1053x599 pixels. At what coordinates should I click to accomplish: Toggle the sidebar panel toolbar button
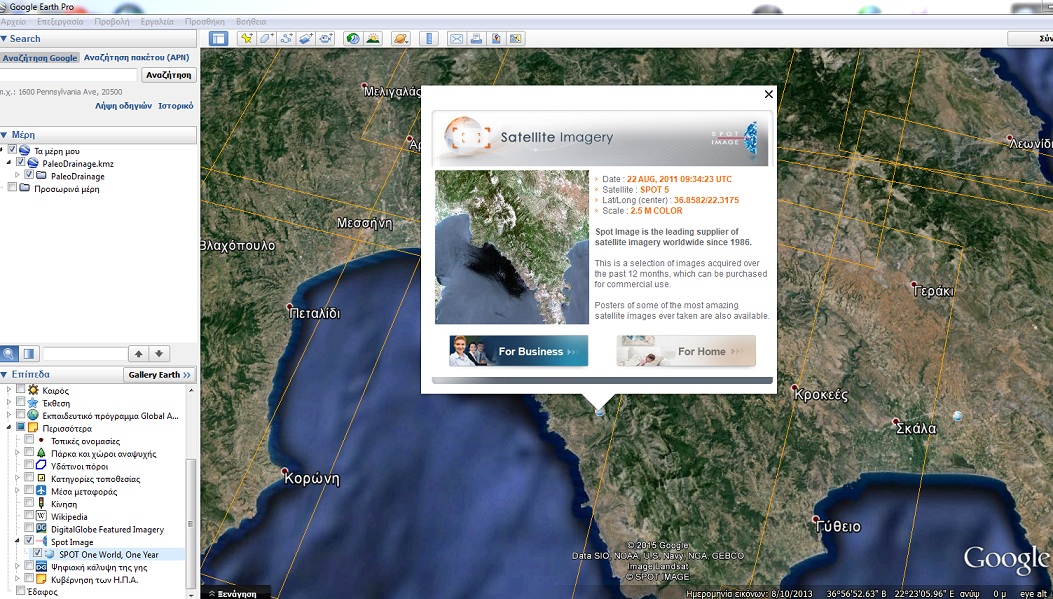[x=218, y=38]
